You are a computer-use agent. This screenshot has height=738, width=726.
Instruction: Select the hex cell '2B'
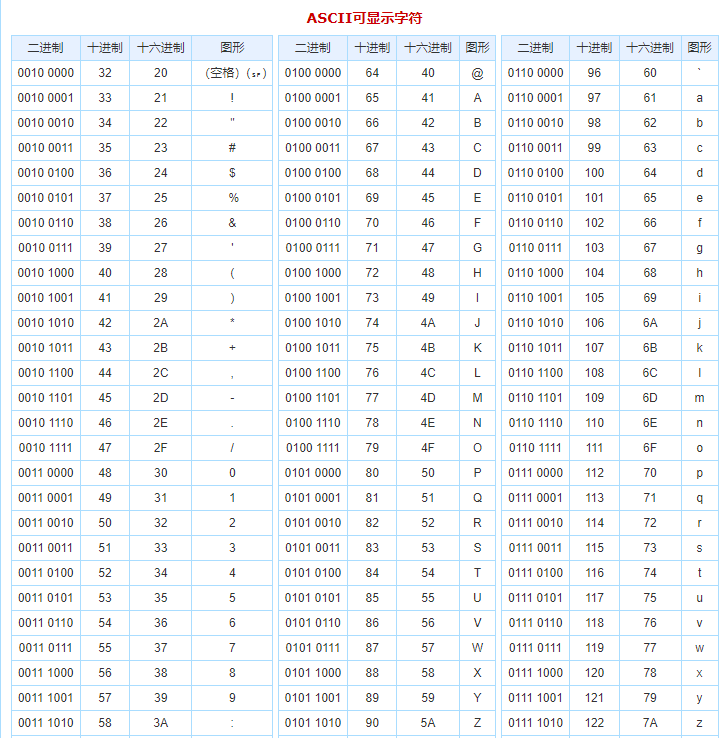click(x=160, y=348)
